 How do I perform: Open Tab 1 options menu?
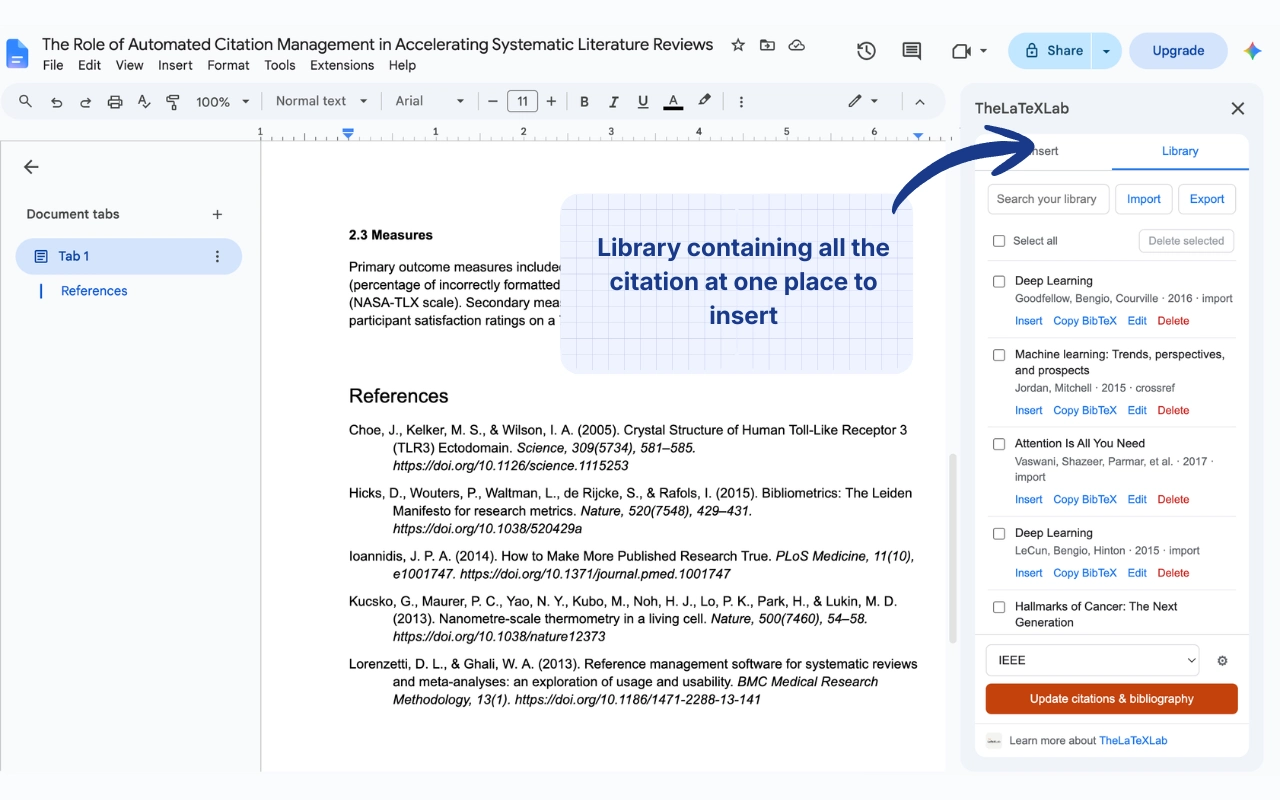pyautogui.click(x=217, y=256)
